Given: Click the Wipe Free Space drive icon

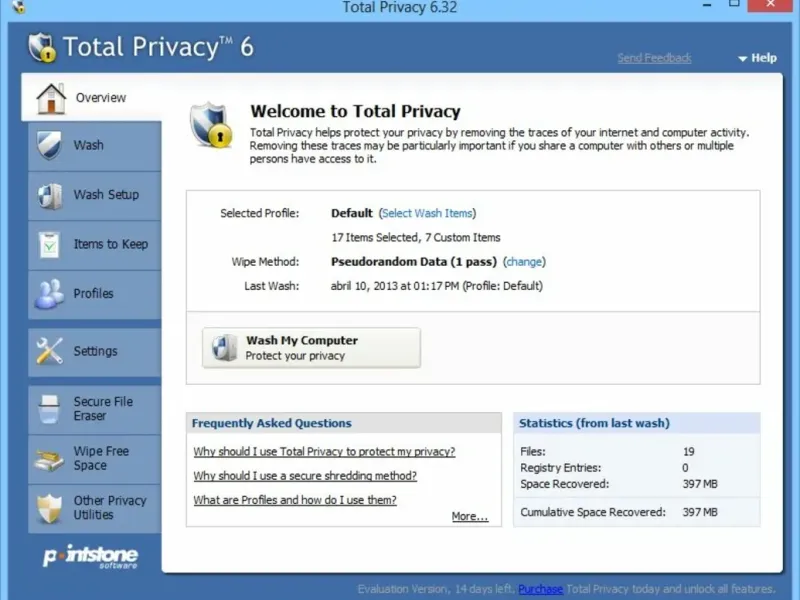Looking at the screenshot, I should click(49, 458).
